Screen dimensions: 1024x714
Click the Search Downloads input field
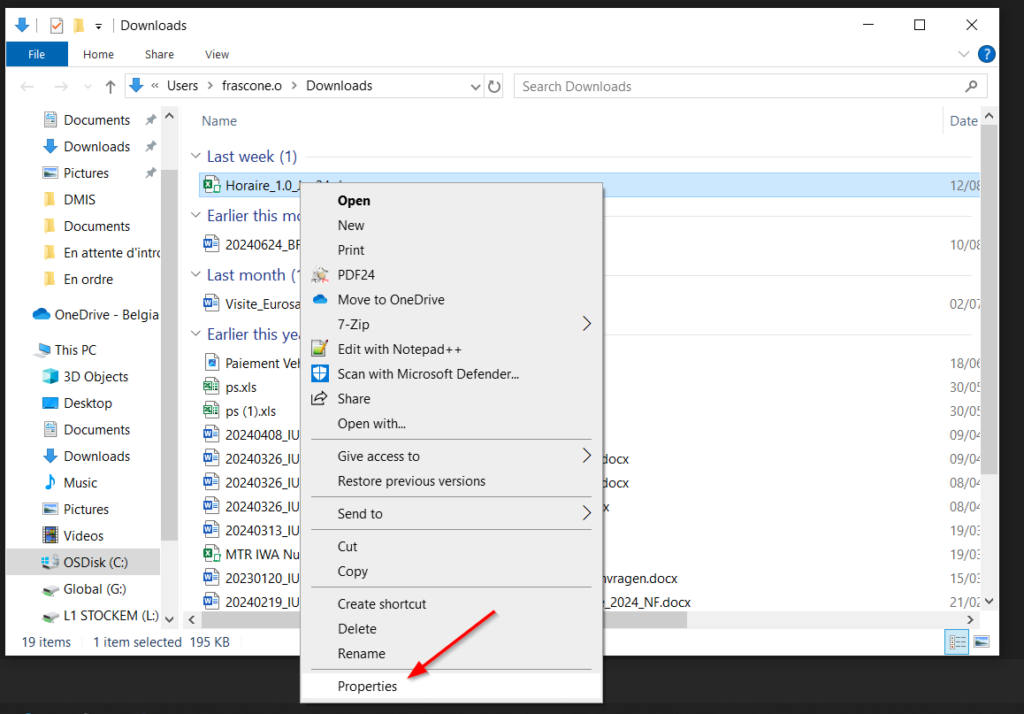pos(740,86)
